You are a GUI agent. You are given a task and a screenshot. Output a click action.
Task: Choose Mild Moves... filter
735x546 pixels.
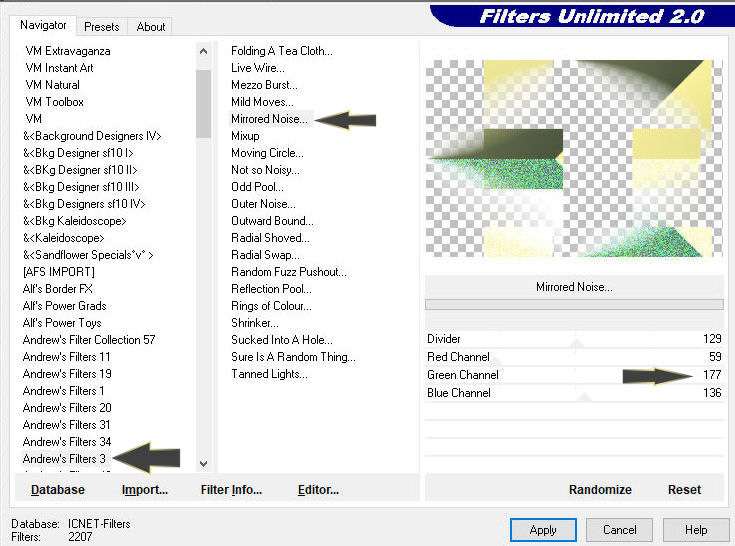pyautogui.click(x=262, y=102)
